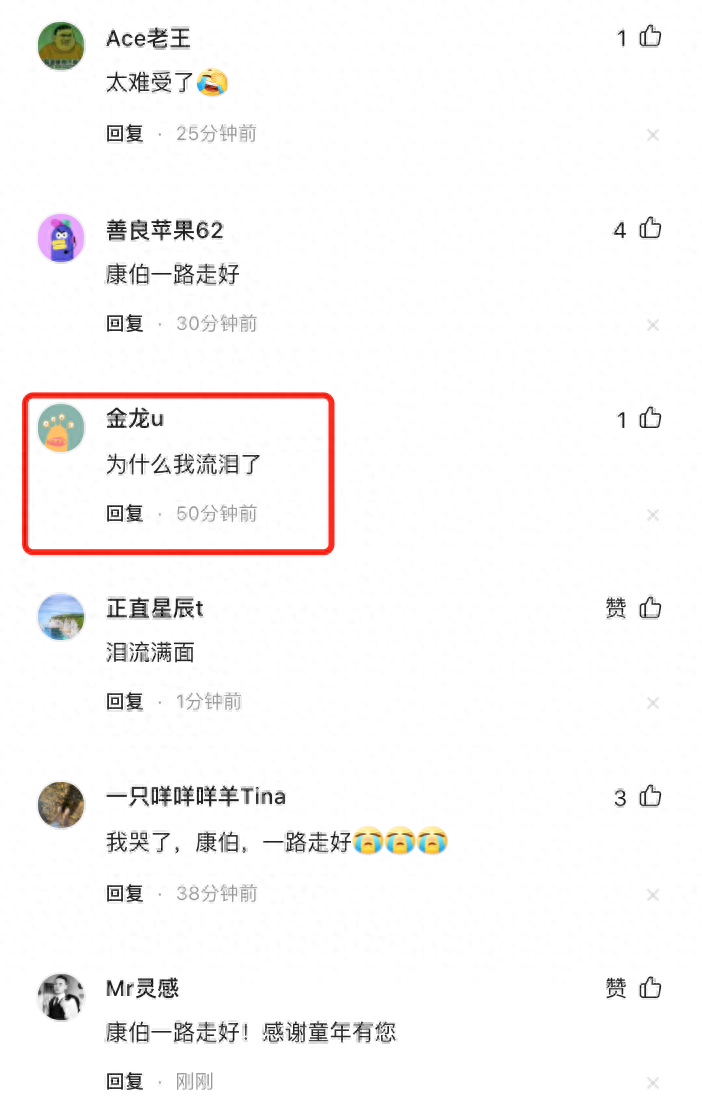Reply to Ace老王's comment

click(x=125, y=133)
